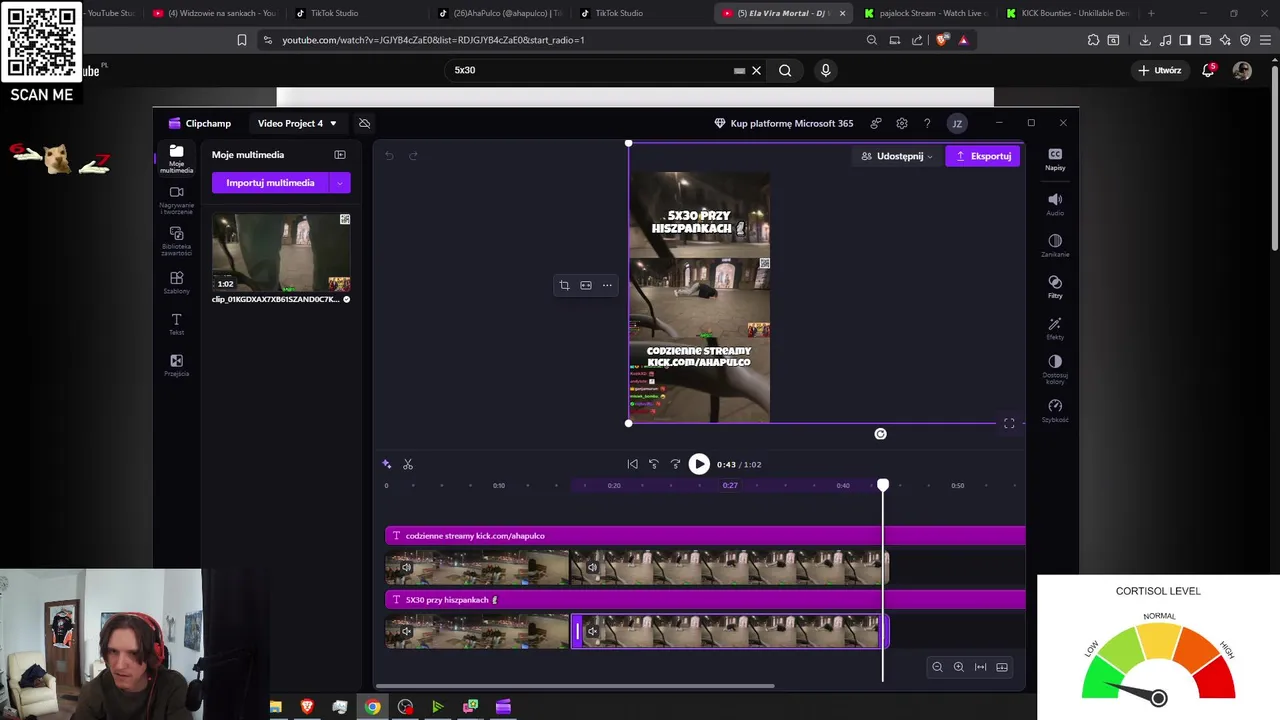Skip forward 5 seconds
The width and height of the screenshot is (1280, 720).
click(676, 464)
